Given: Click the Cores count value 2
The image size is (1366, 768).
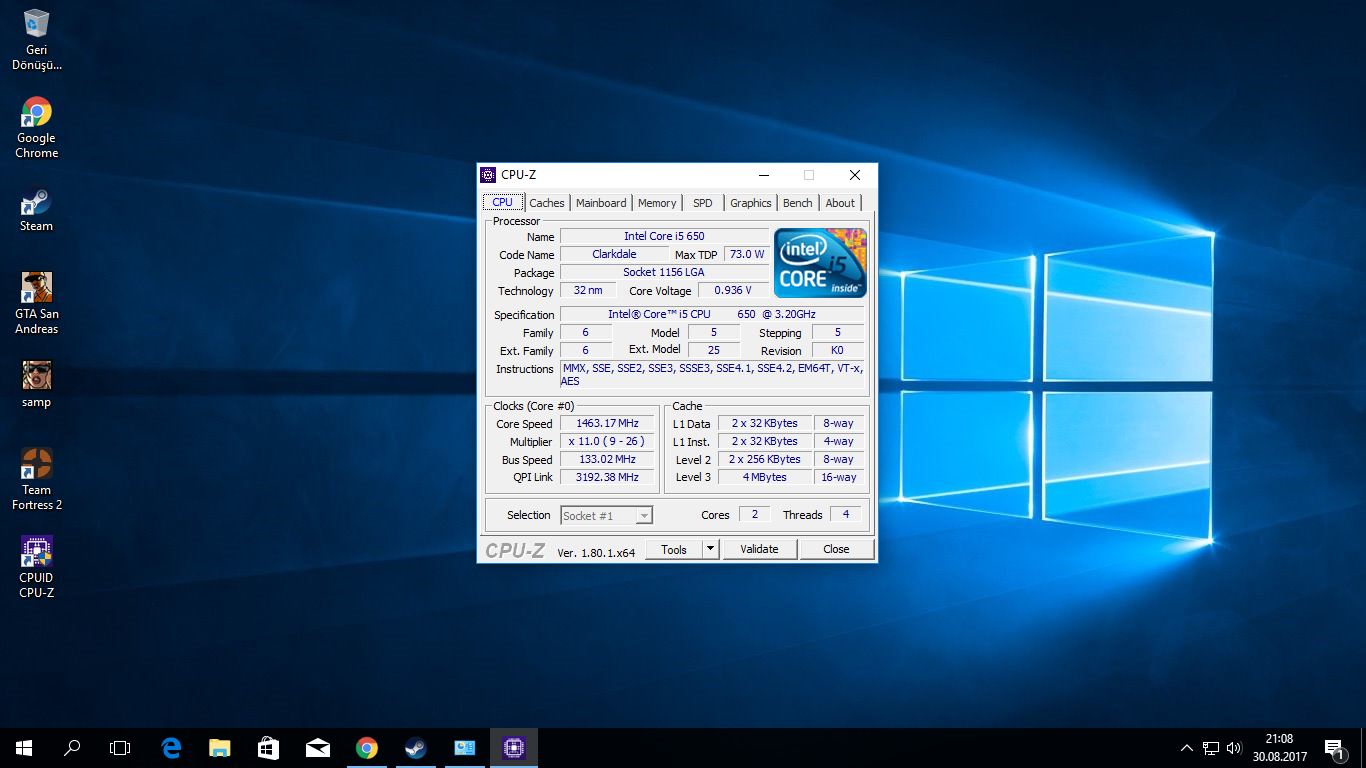Looking at the screenshot, I should click(754, 514).
